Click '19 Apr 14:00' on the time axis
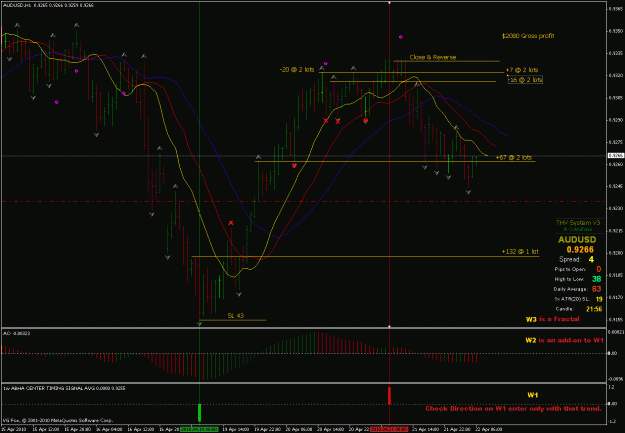 tap(238, 429)
